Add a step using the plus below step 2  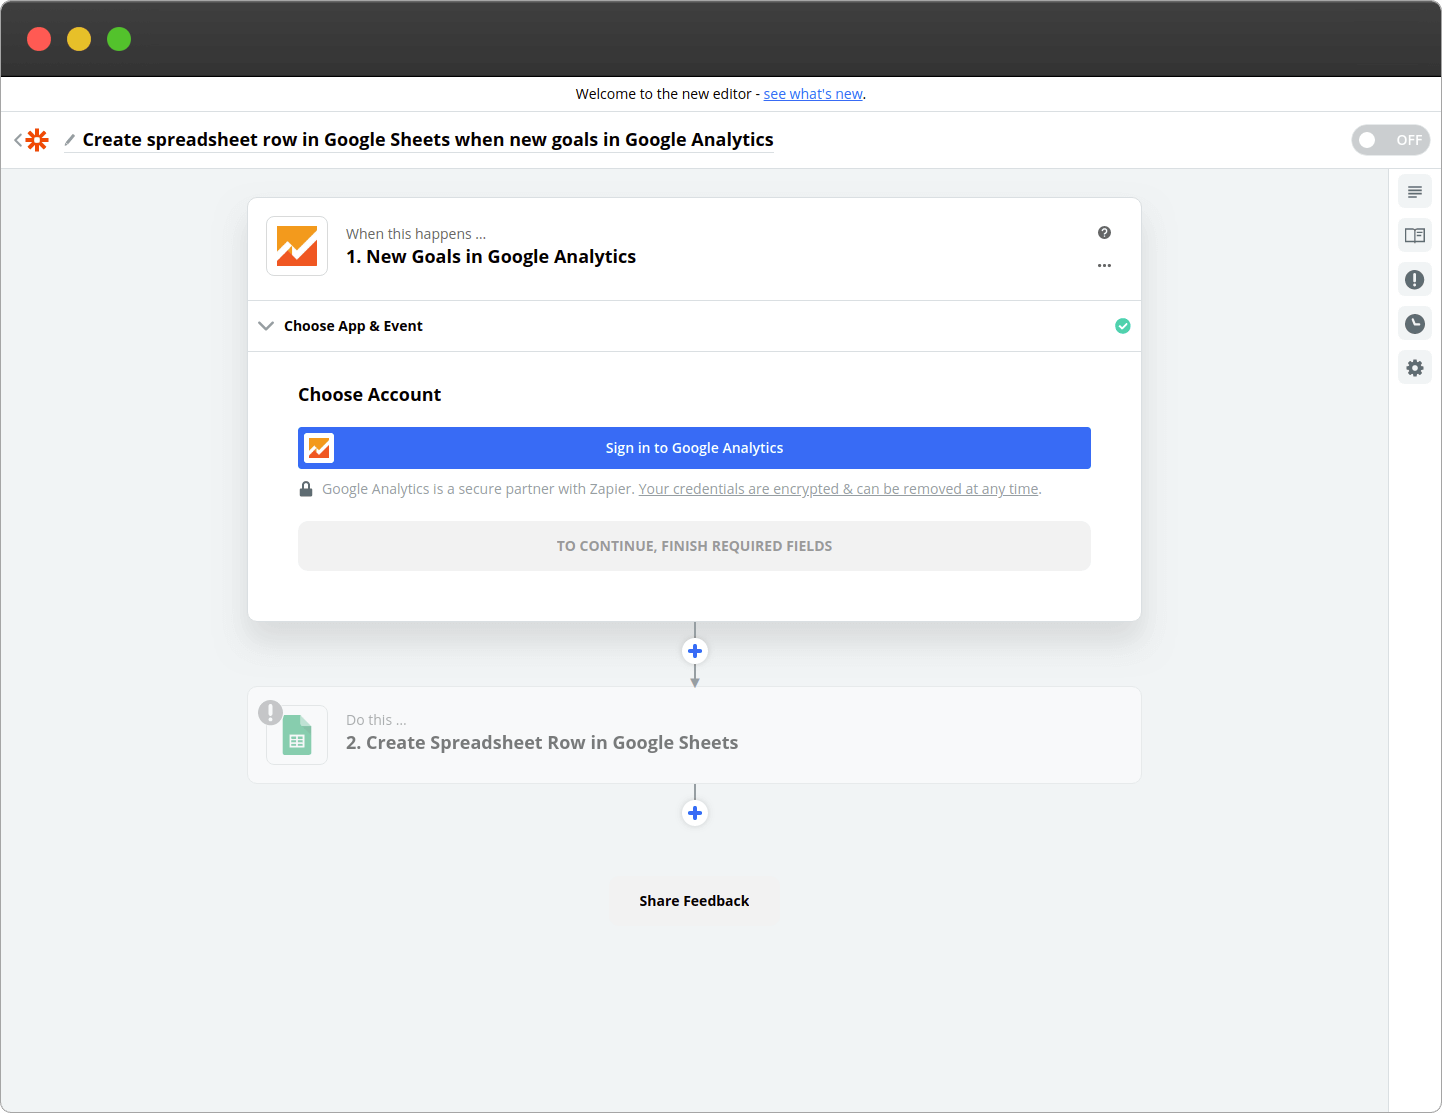tap(695, 813)
